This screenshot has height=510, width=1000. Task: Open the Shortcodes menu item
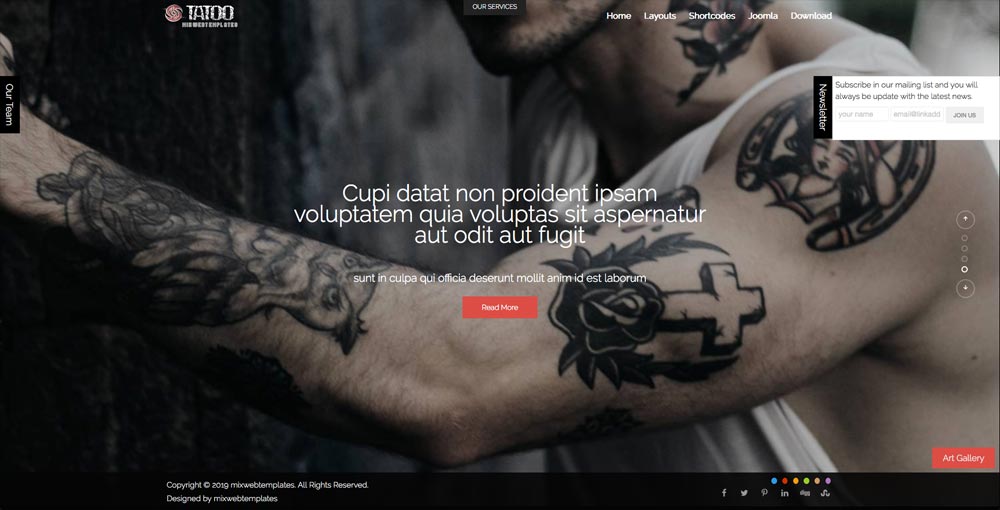(712, 16)
